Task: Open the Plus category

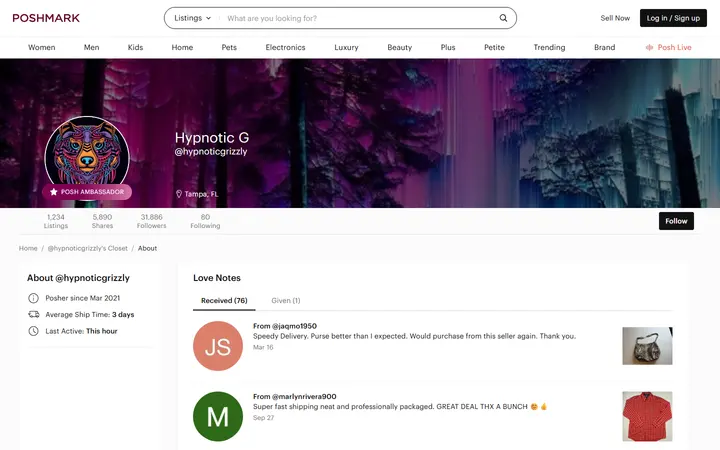Action: click(x=448, y=47)
